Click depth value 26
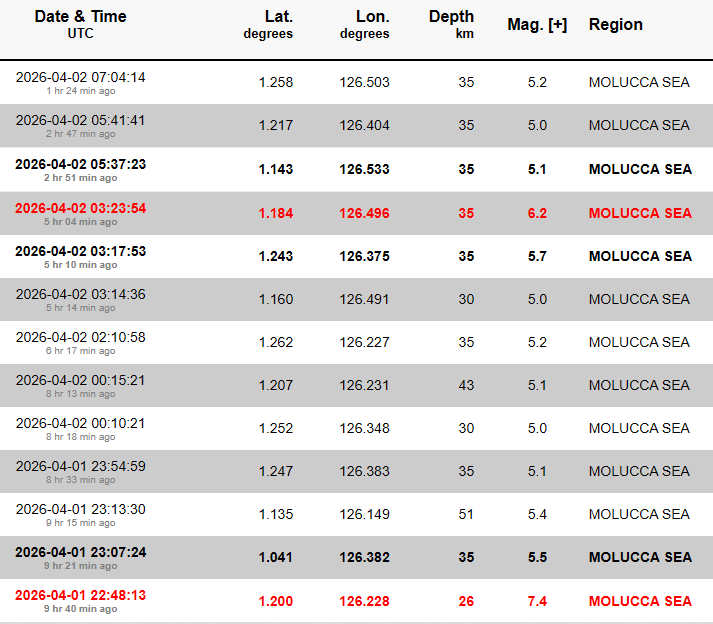713x624 pixels. pyautogui.click(x=466, y=601)
